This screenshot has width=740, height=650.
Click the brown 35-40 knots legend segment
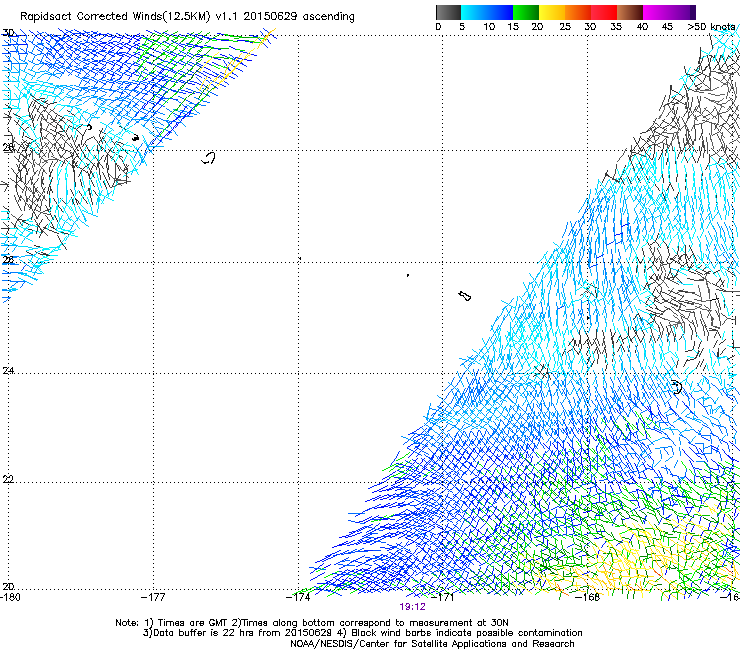tap(630, 12)
